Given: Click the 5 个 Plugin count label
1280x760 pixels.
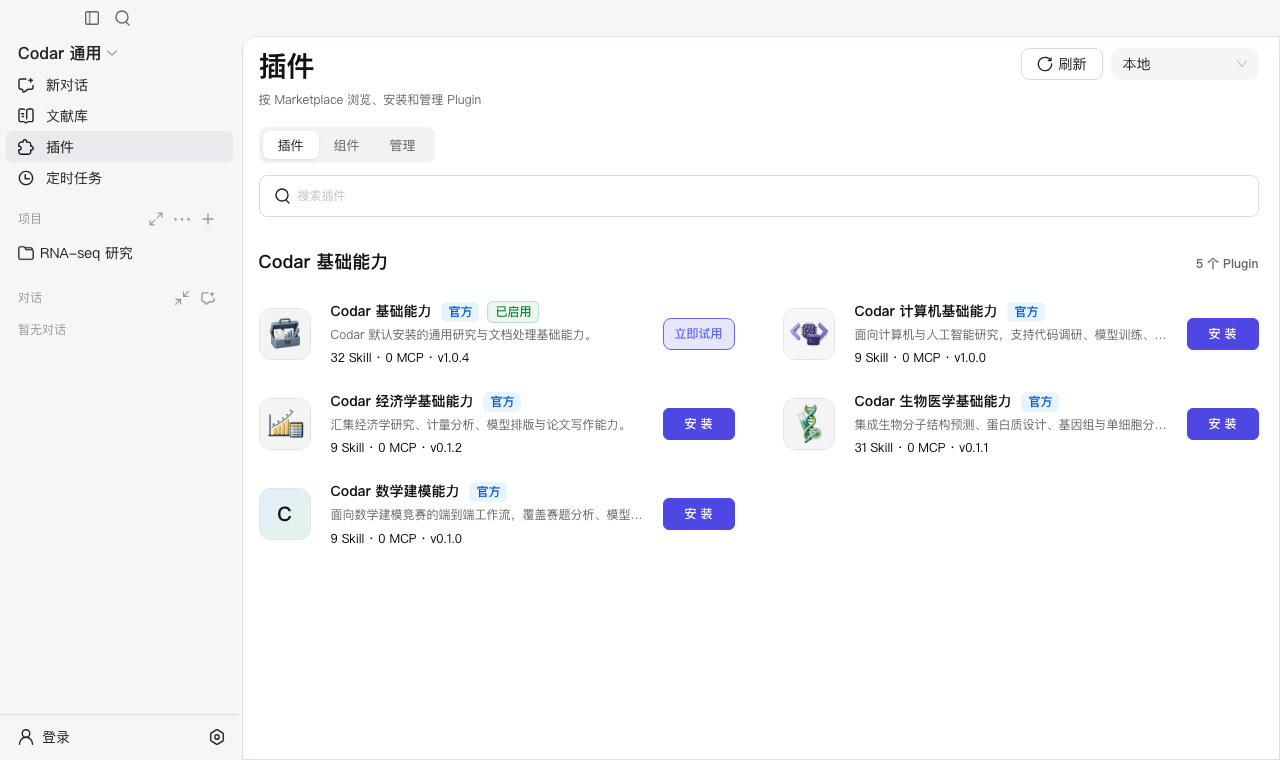Looking at the screenshot, I should tap(1227, 264).
